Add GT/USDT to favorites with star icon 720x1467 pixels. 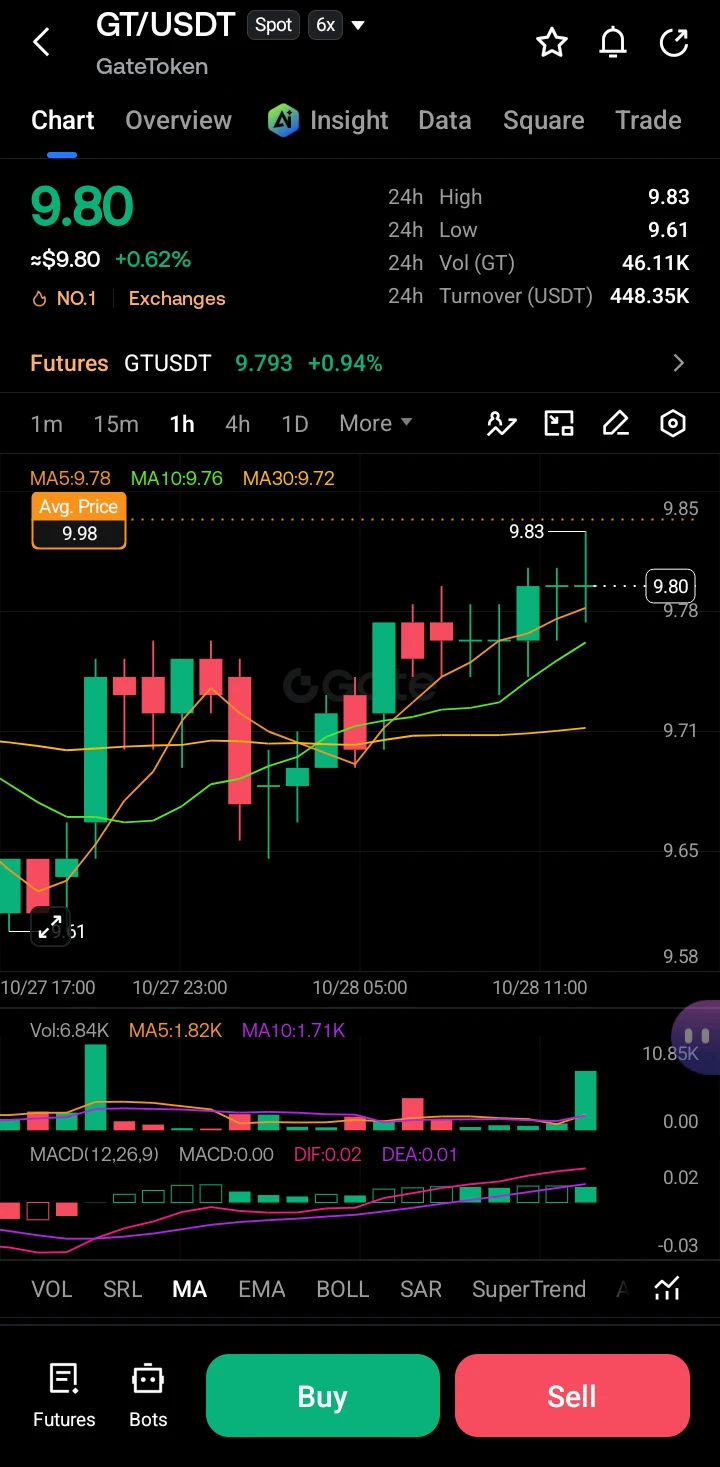552,42
